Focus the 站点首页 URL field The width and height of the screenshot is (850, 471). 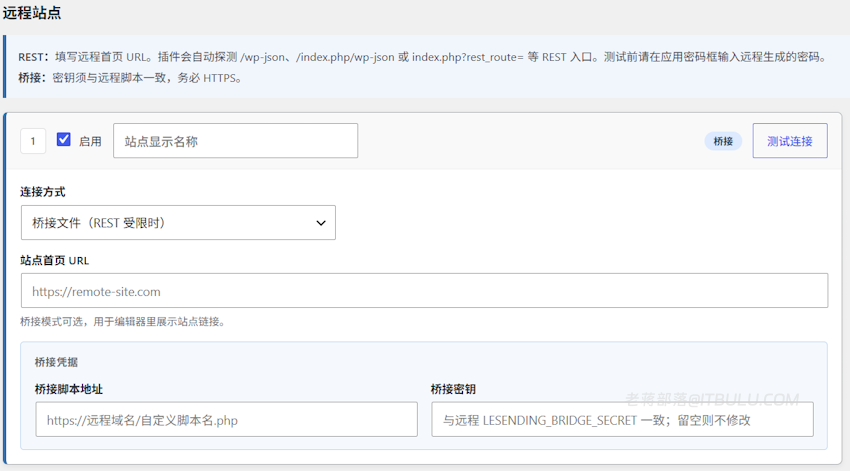424,291
